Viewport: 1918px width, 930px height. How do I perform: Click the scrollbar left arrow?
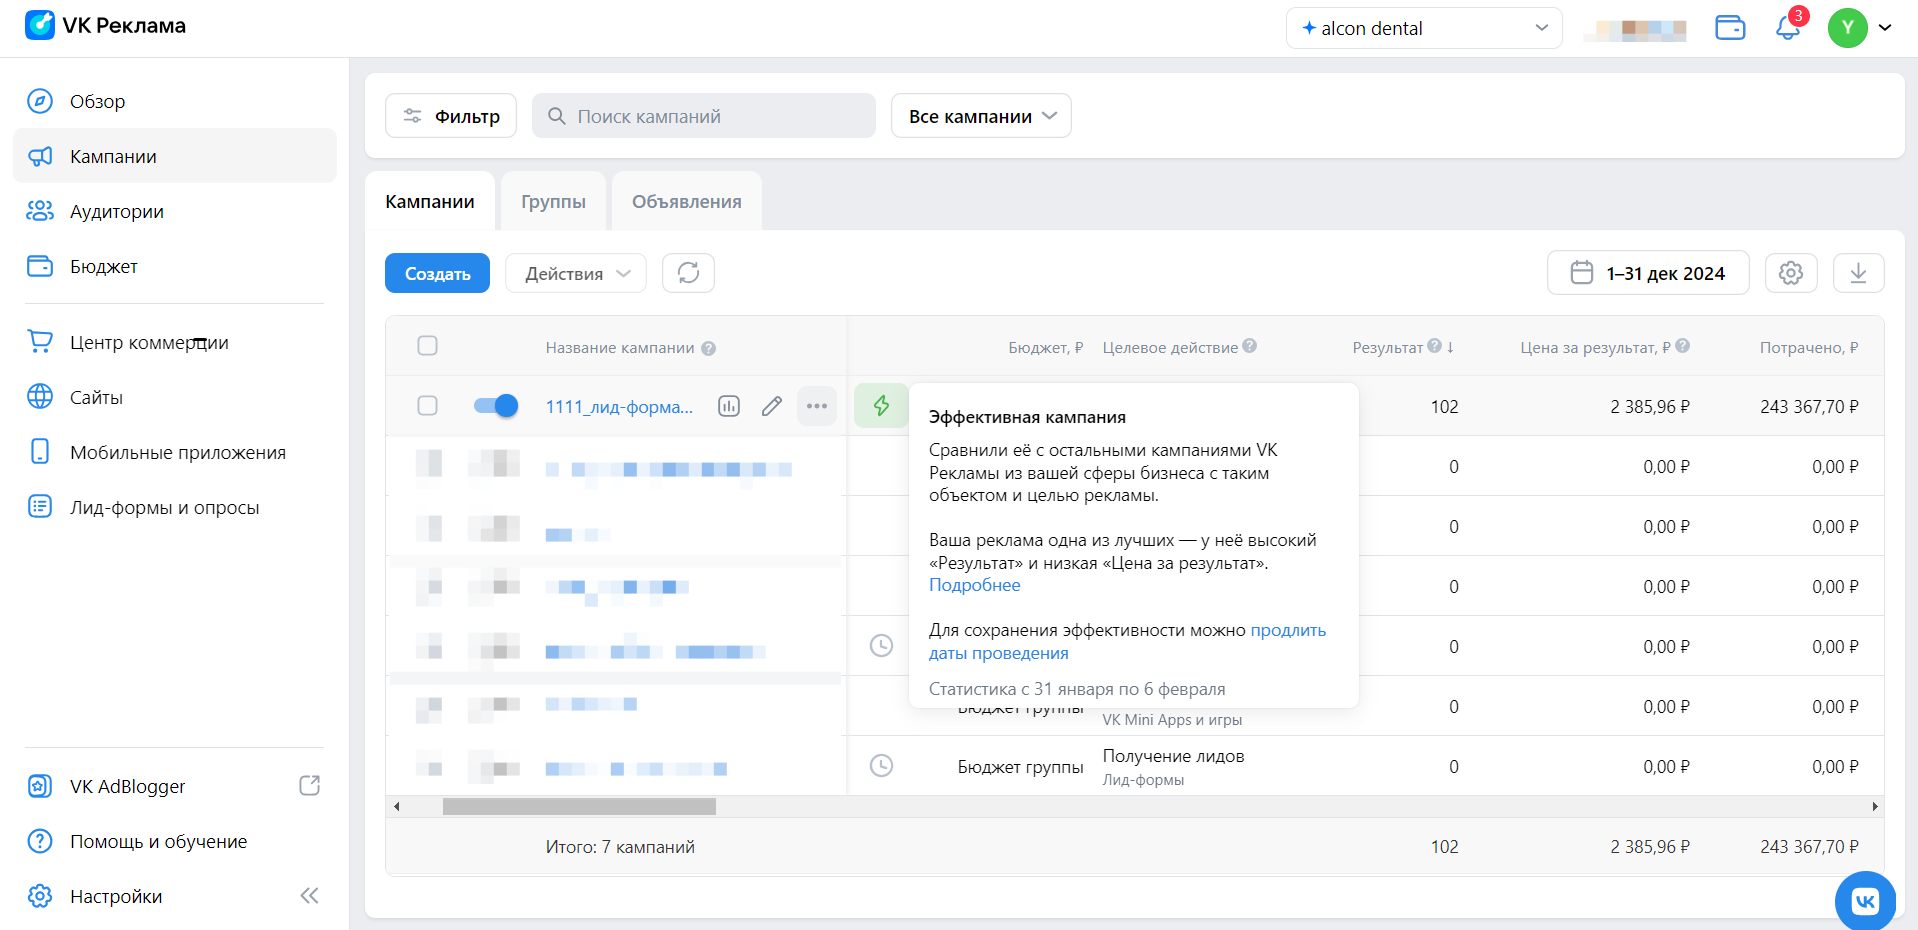397,806
